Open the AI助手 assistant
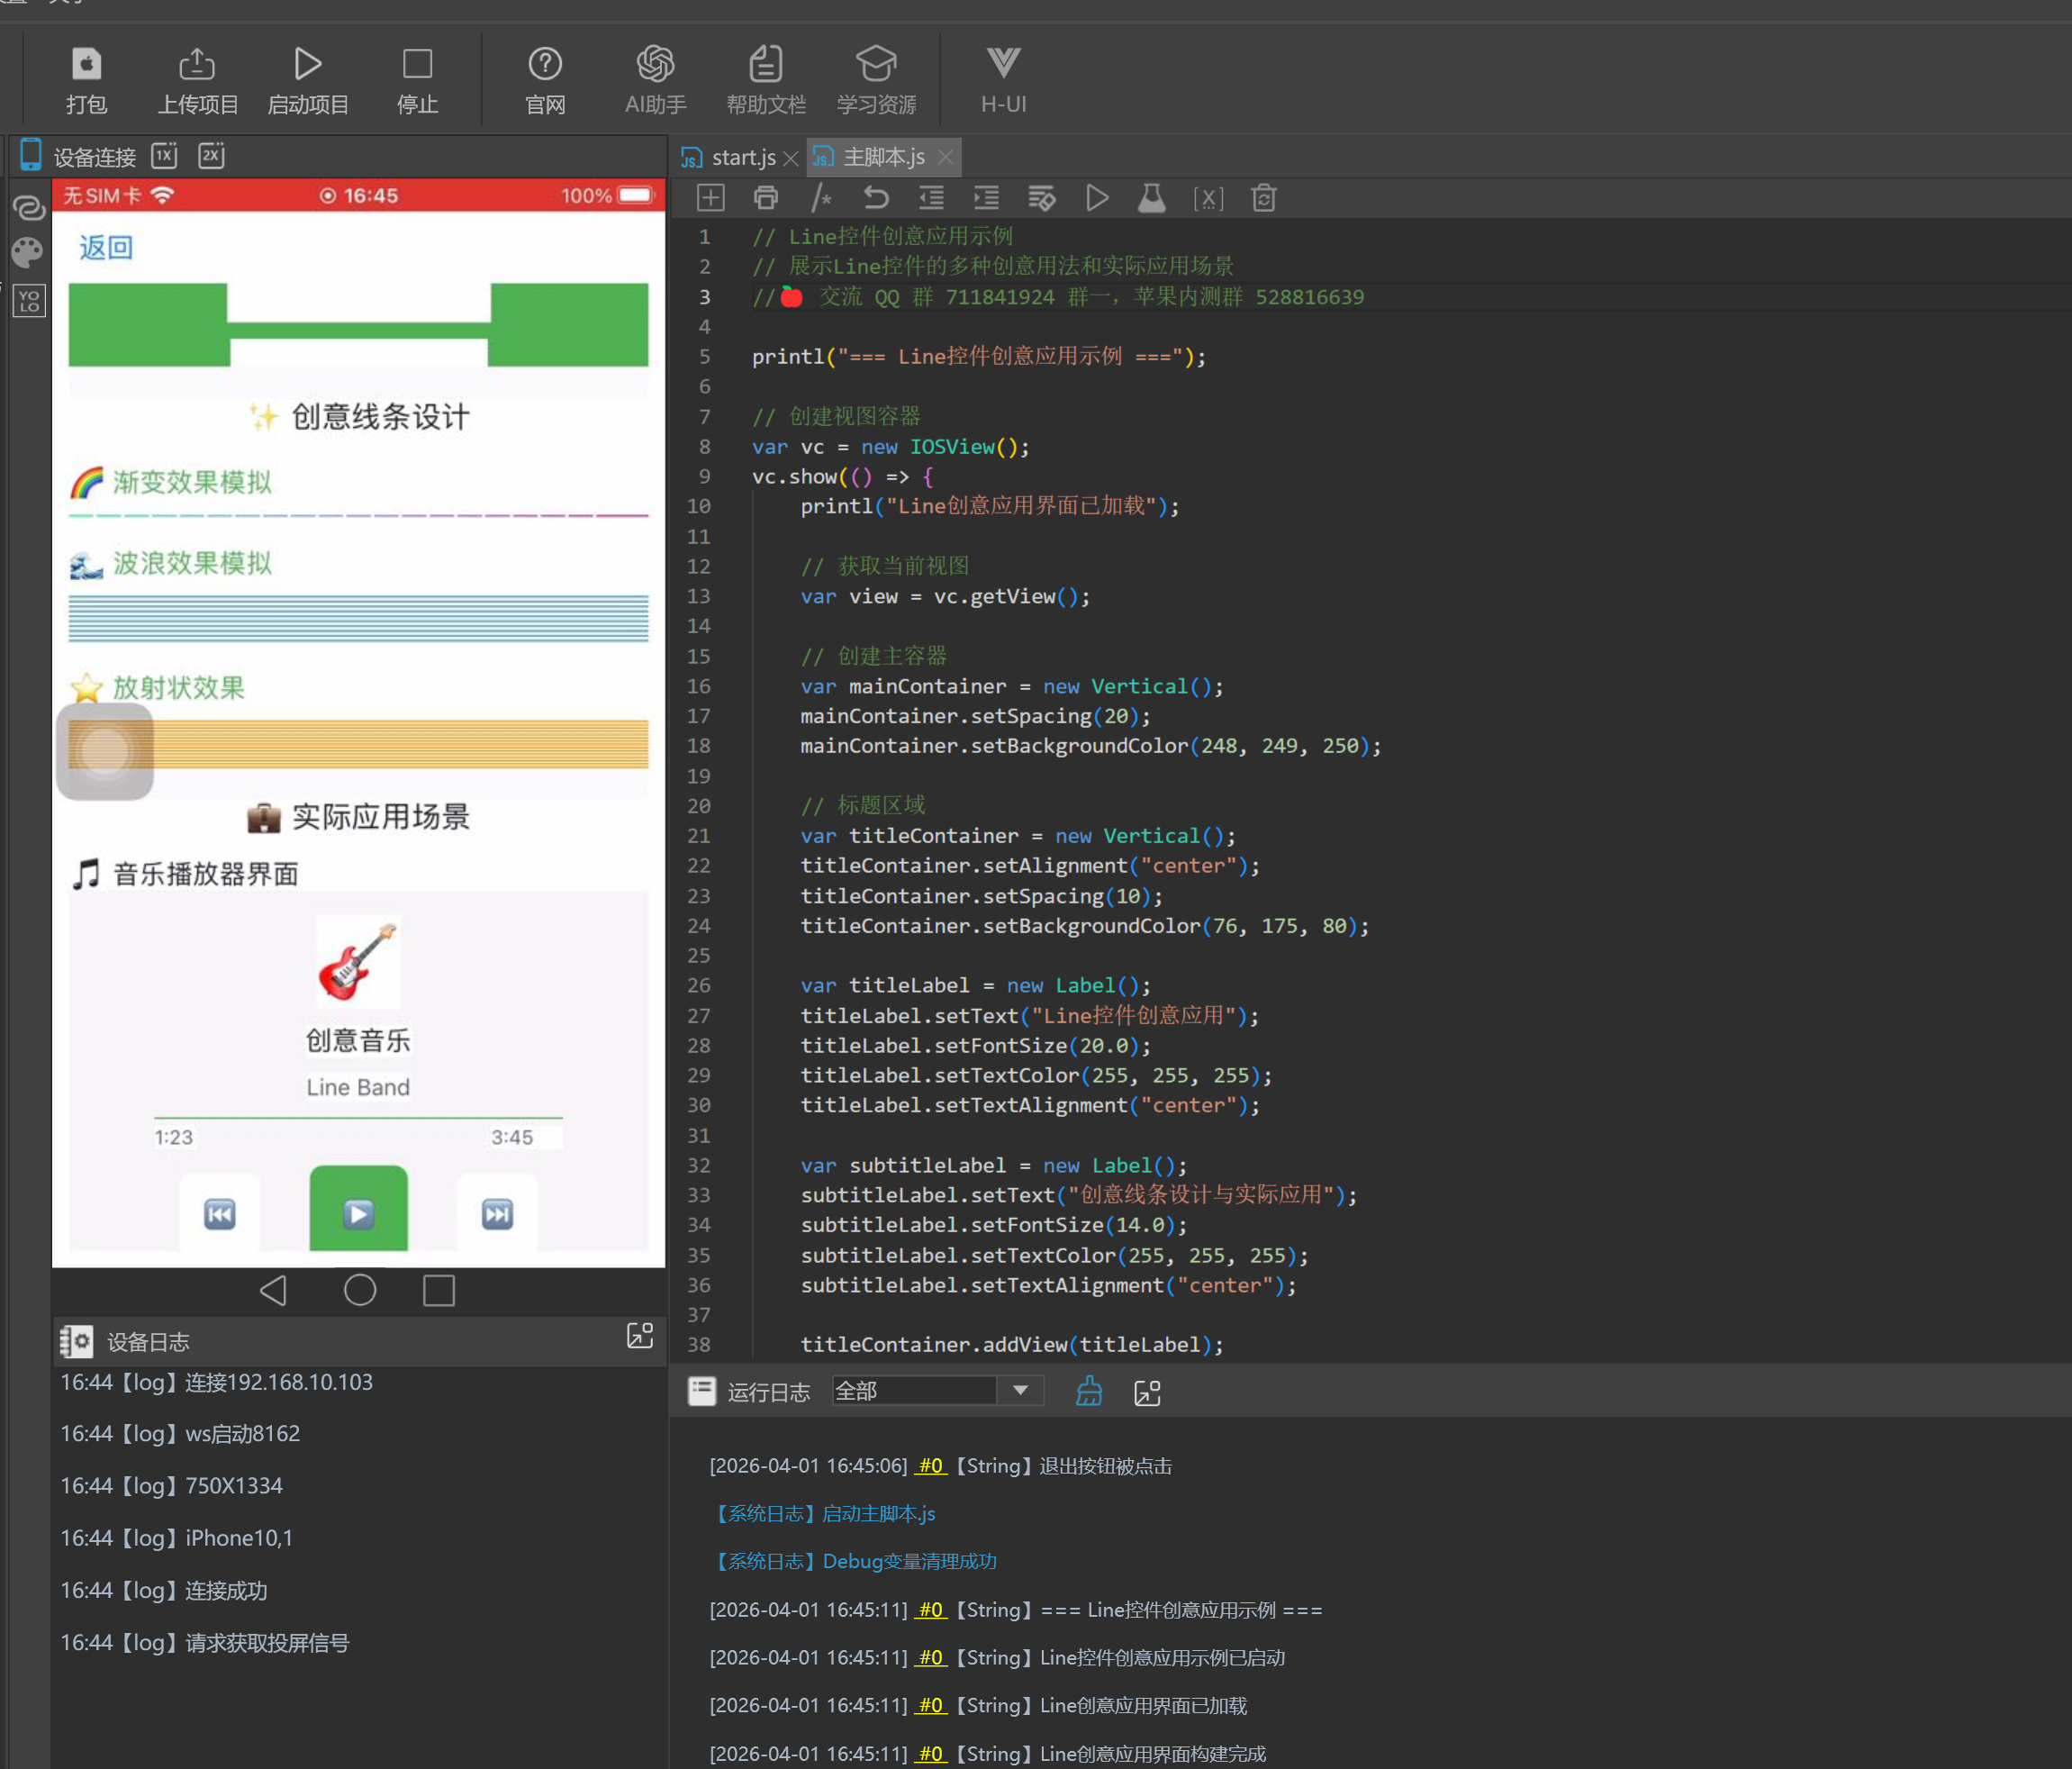 click(655, 80)
